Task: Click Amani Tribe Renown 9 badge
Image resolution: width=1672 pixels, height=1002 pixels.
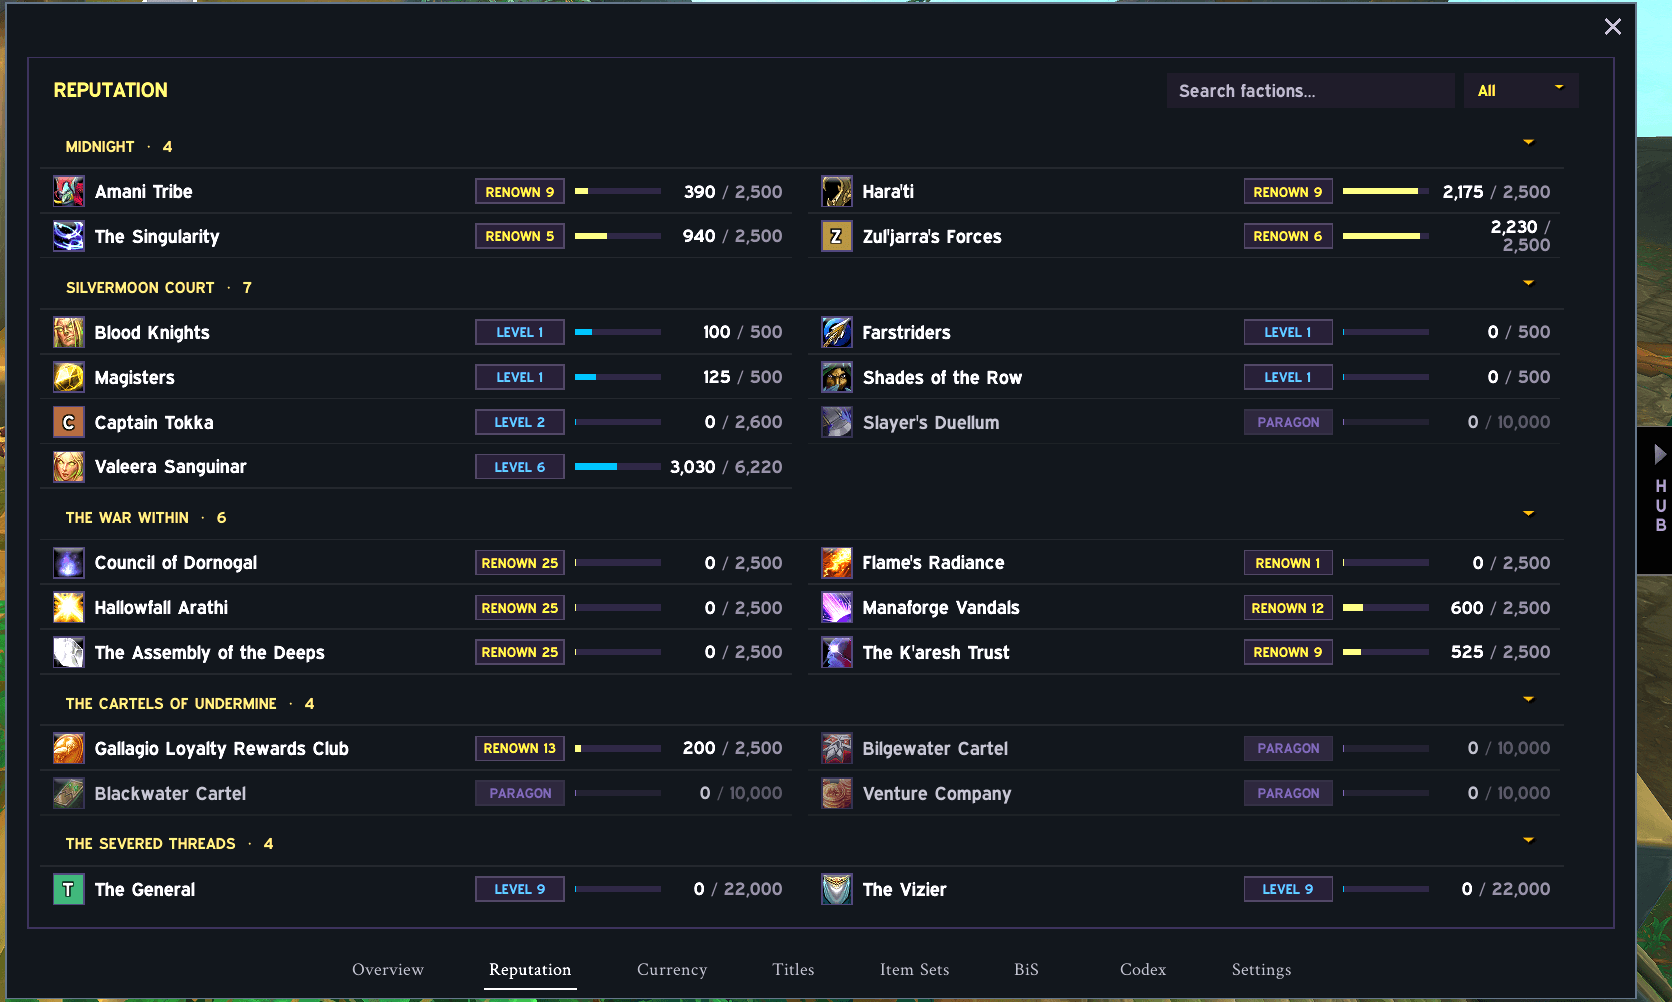Action: point(520,191)
